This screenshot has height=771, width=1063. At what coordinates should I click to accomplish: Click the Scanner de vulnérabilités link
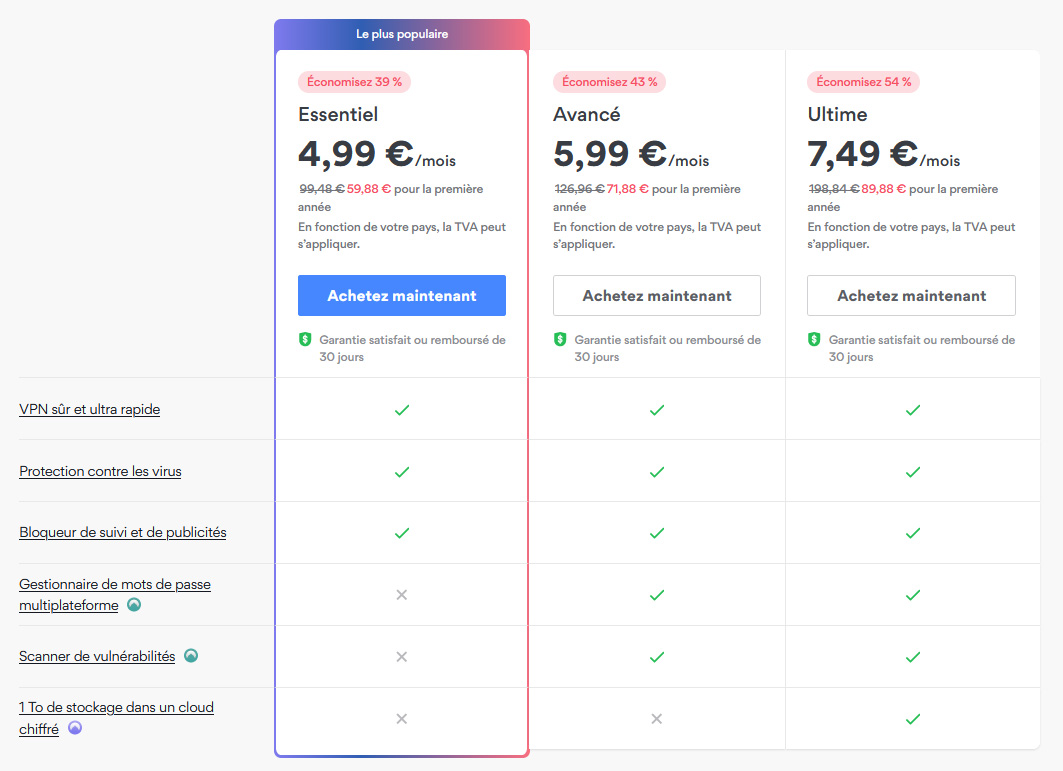(97, 656)
